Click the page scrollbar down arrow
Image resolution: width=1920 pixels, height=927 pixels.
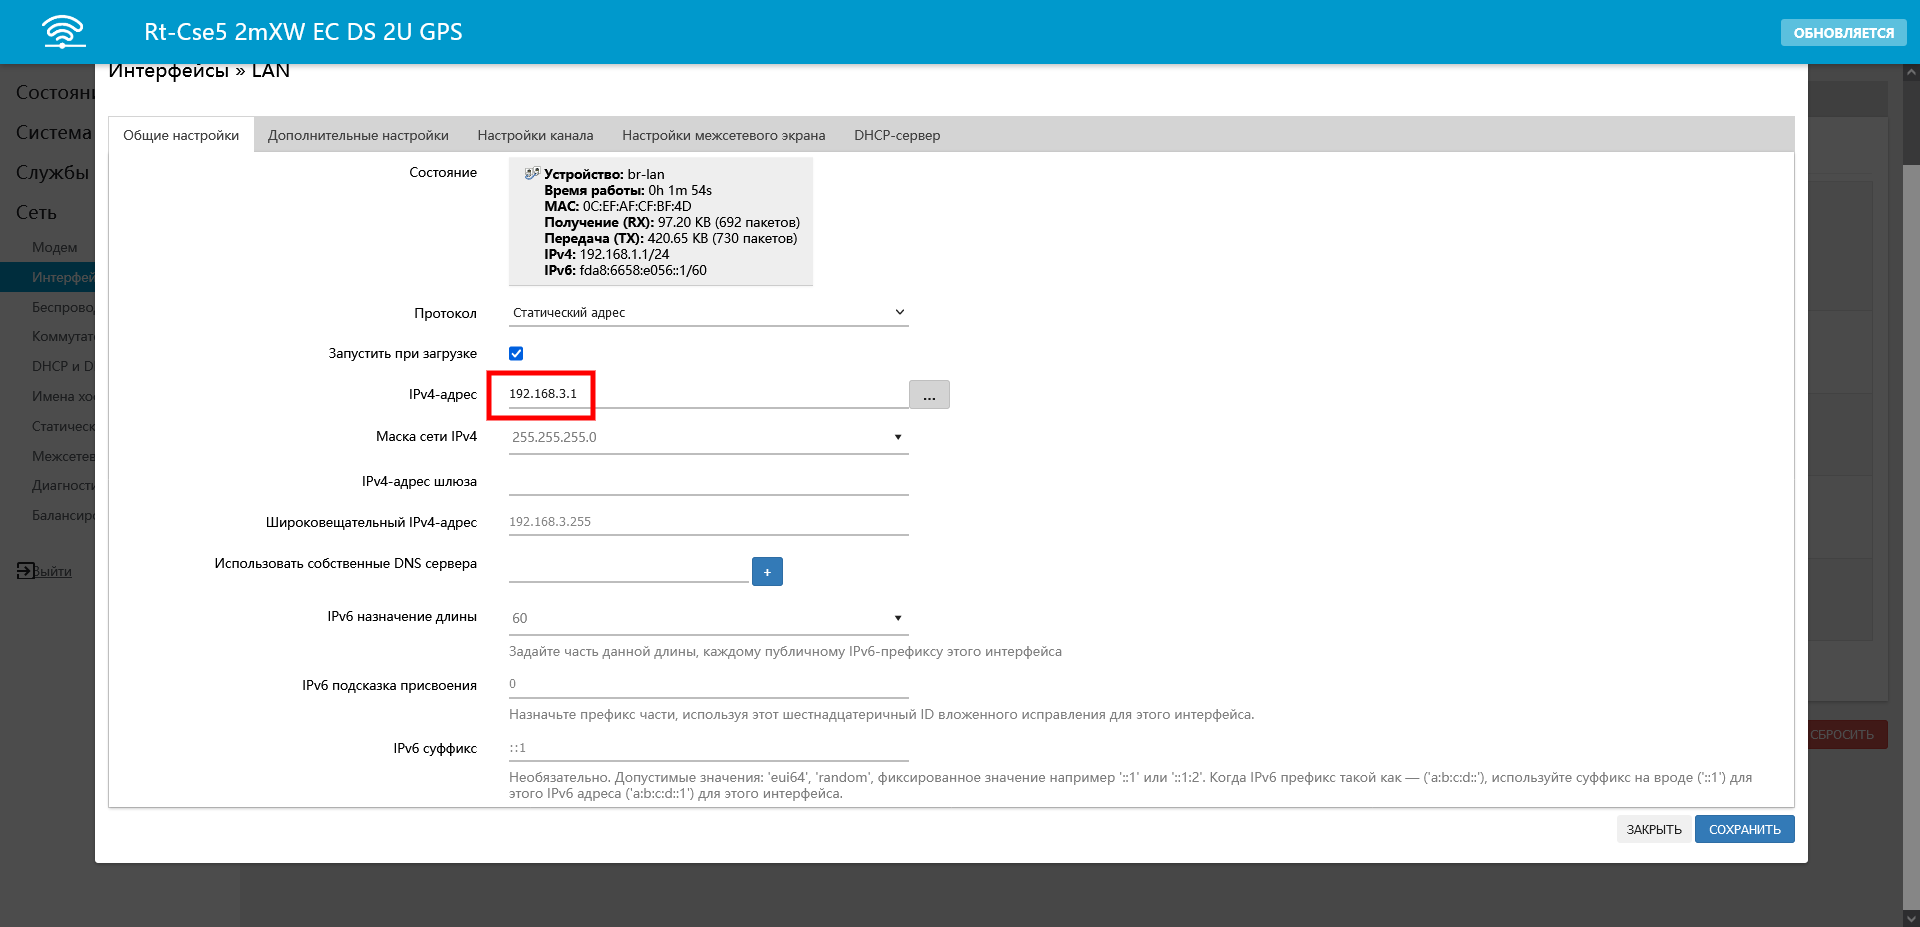1911,918
